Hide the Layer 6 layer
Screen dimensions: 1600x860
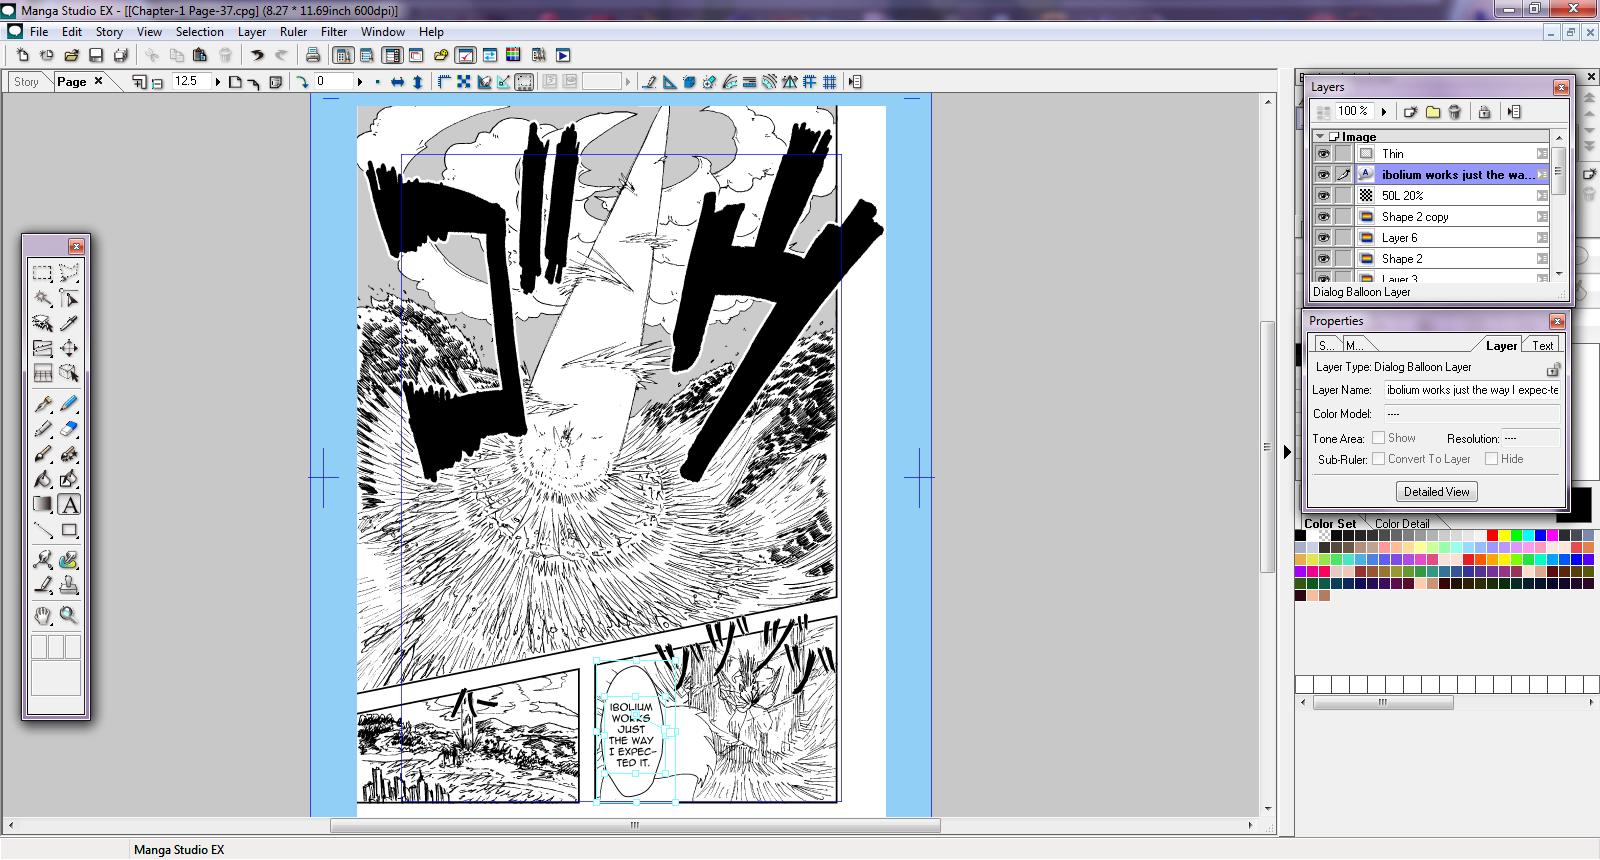click(1323, 238)
